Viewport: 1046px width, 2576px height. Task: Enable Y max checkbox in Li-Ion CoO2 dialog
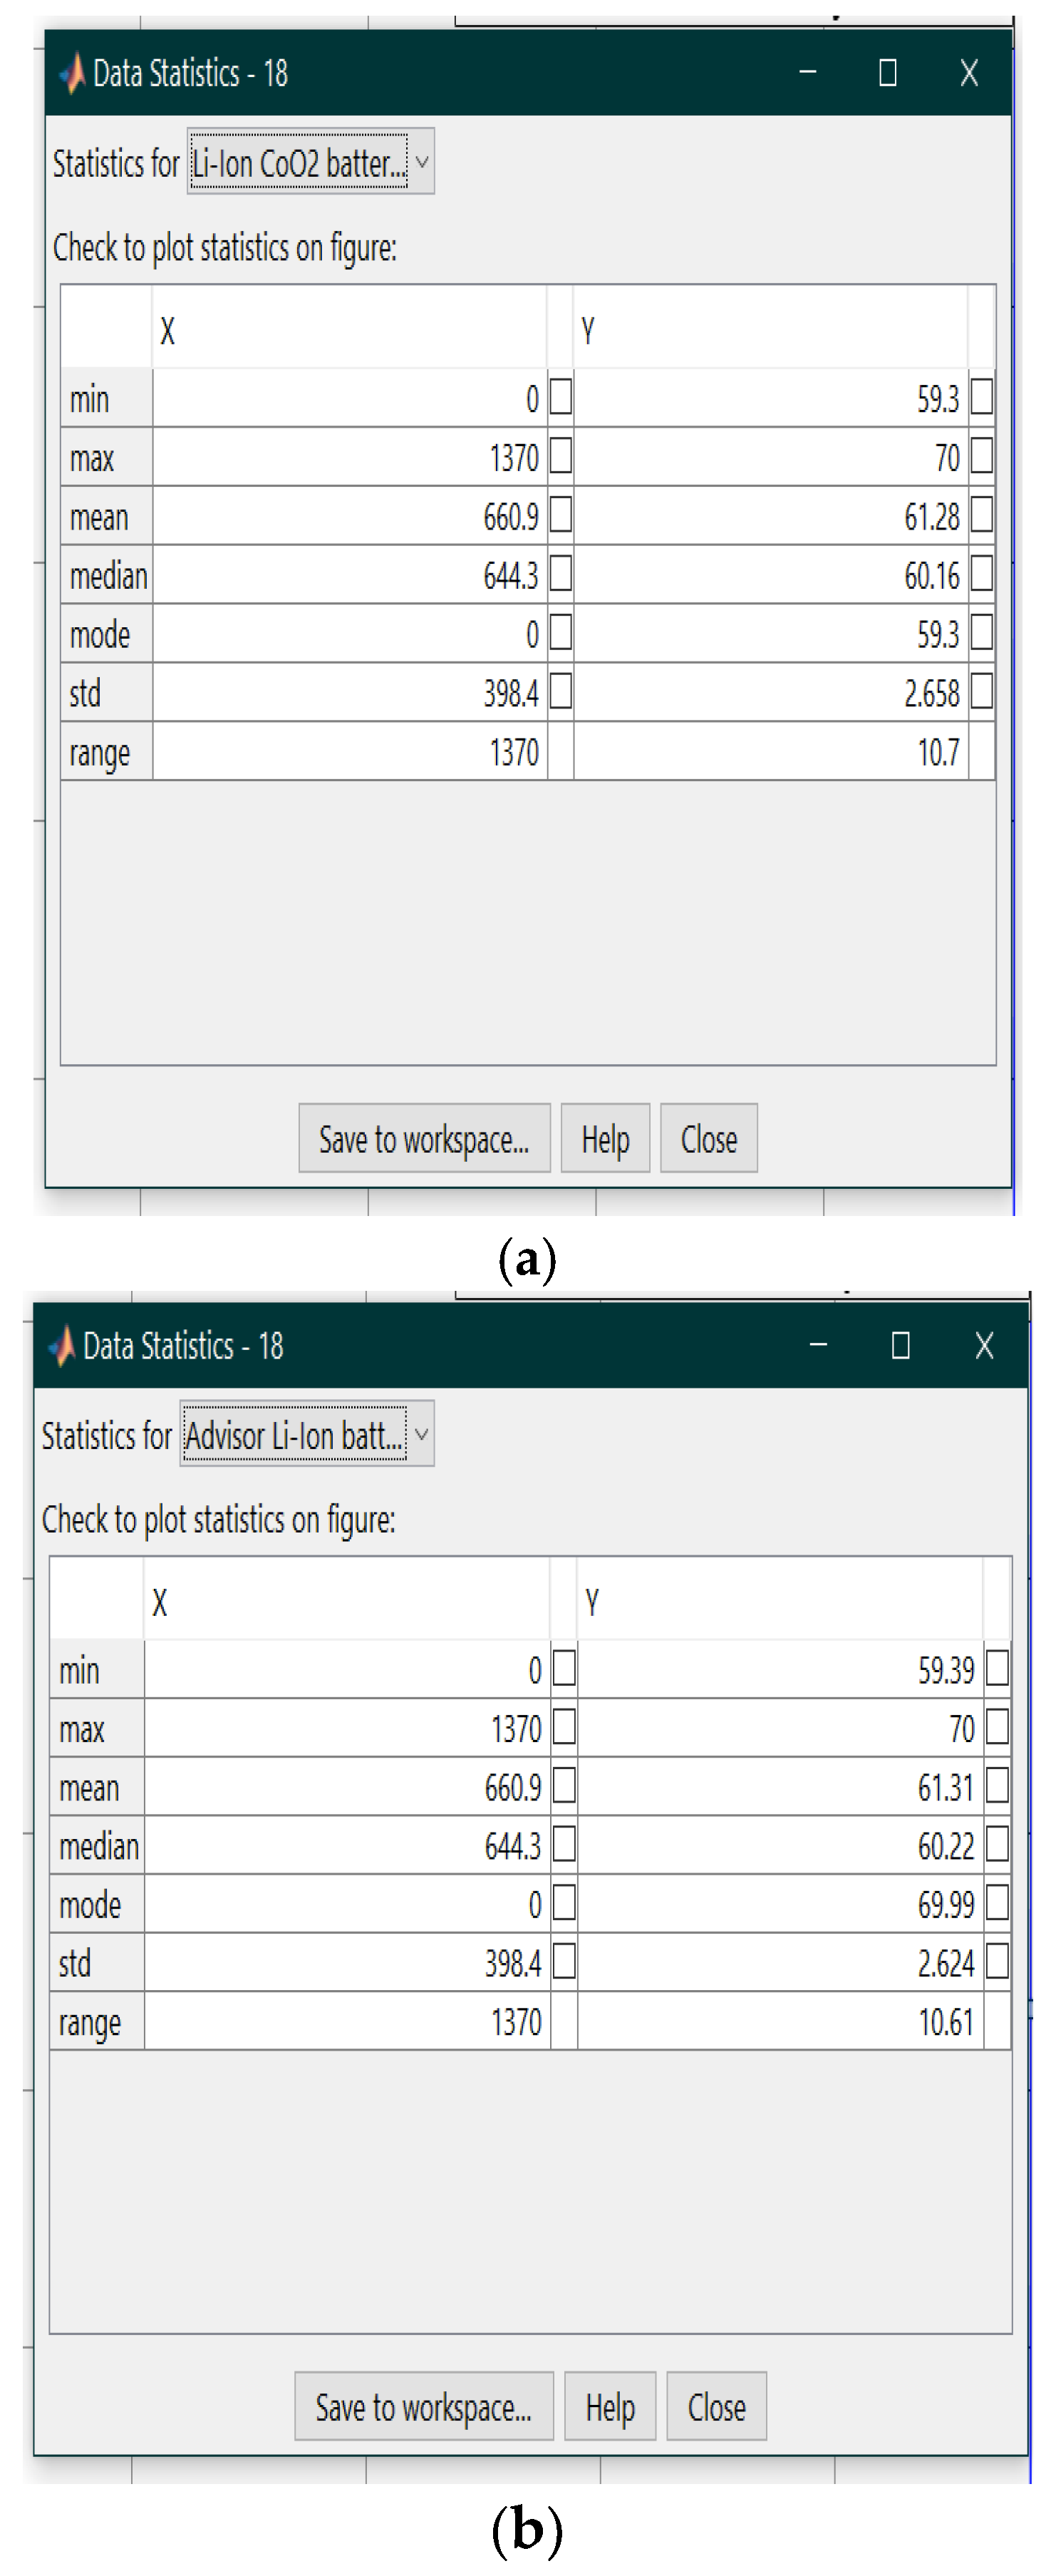pyautogui.click(x=981, y=456)
